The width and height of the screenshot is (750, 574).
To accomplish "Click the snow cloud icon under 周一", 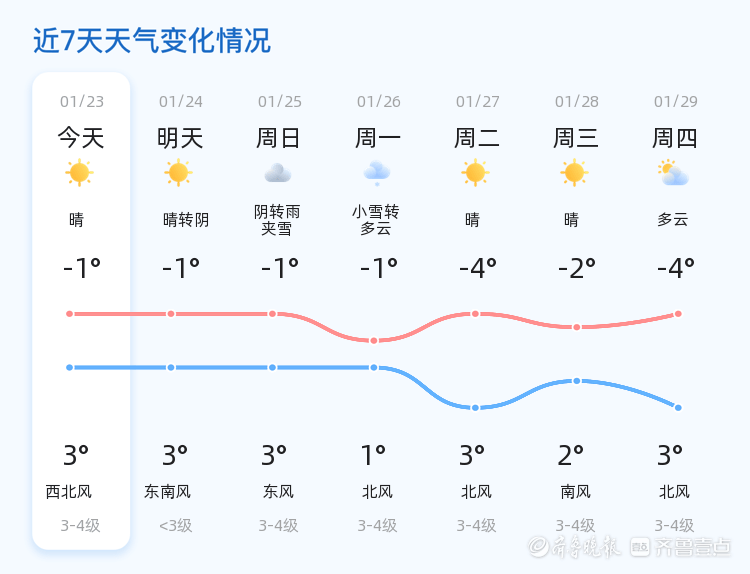I will 377,173.
